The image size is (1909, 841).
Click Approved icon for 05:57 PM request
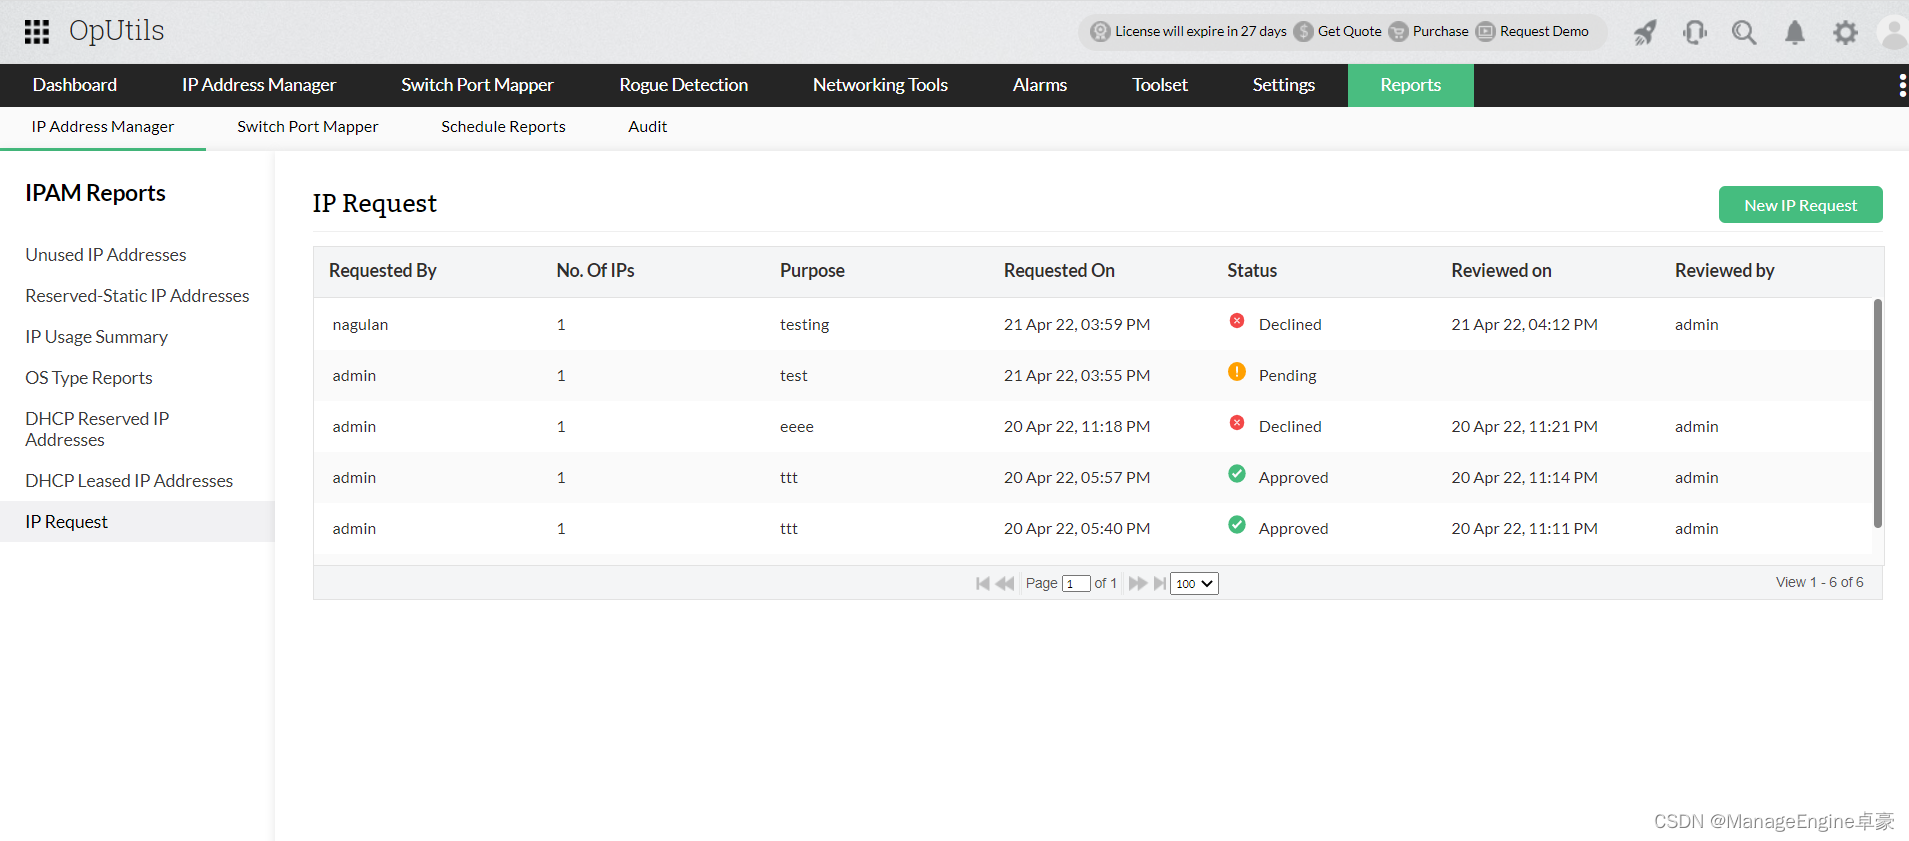pos(1237,474)
